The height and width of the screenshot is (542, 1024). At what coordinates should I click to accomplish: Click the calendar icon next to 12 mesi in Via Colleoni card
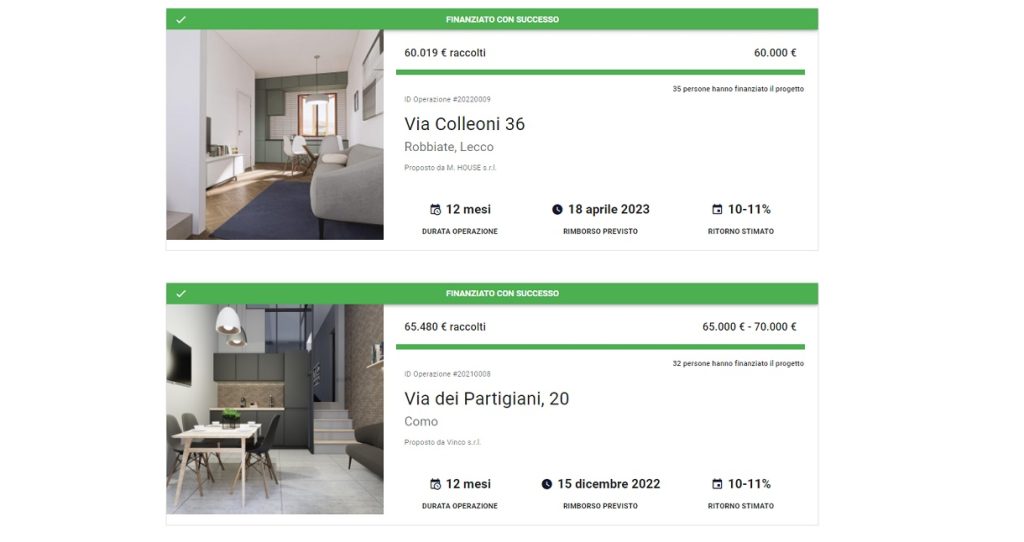pos(435,210)
